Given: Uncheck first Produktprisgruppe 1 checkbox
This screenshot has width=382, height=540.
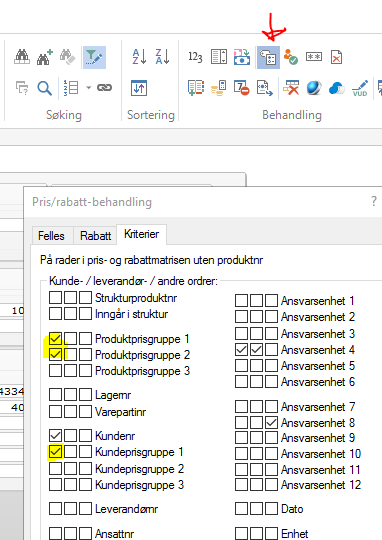Looking at the screenshot, I should click(x=55, y=339).
